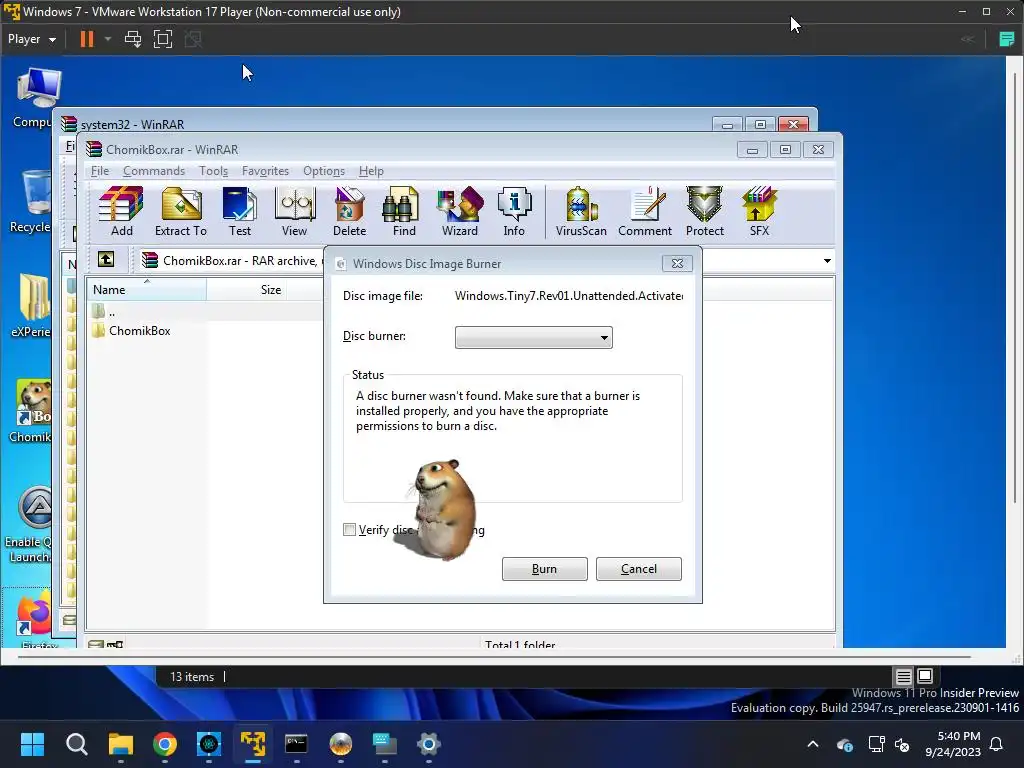This screenshot has width=1024, height=768.
Task: Open the File menu in ChomikBox.rar WinRAR
Action: (100, 170)
